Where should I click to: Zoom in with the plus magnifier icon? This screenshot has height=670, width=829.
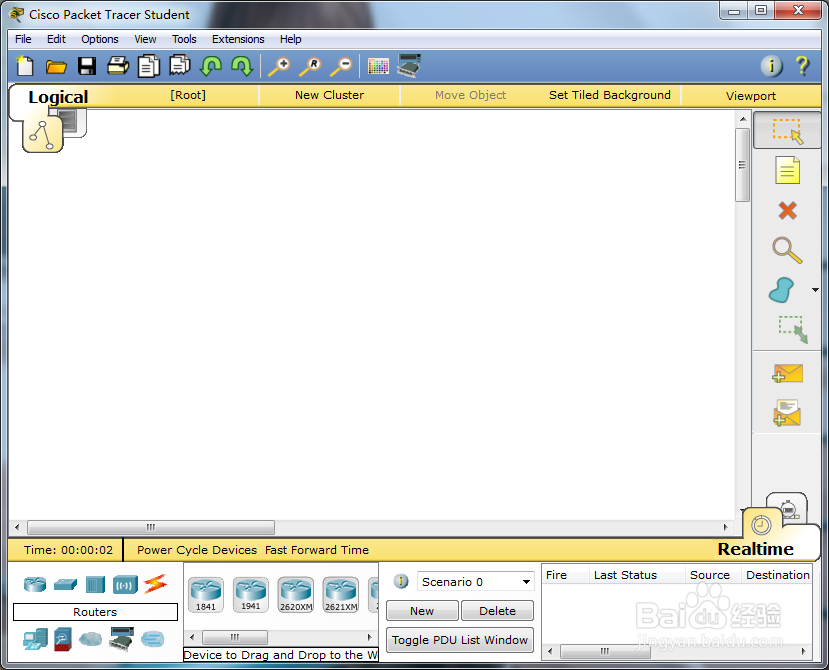coord(279,67)
